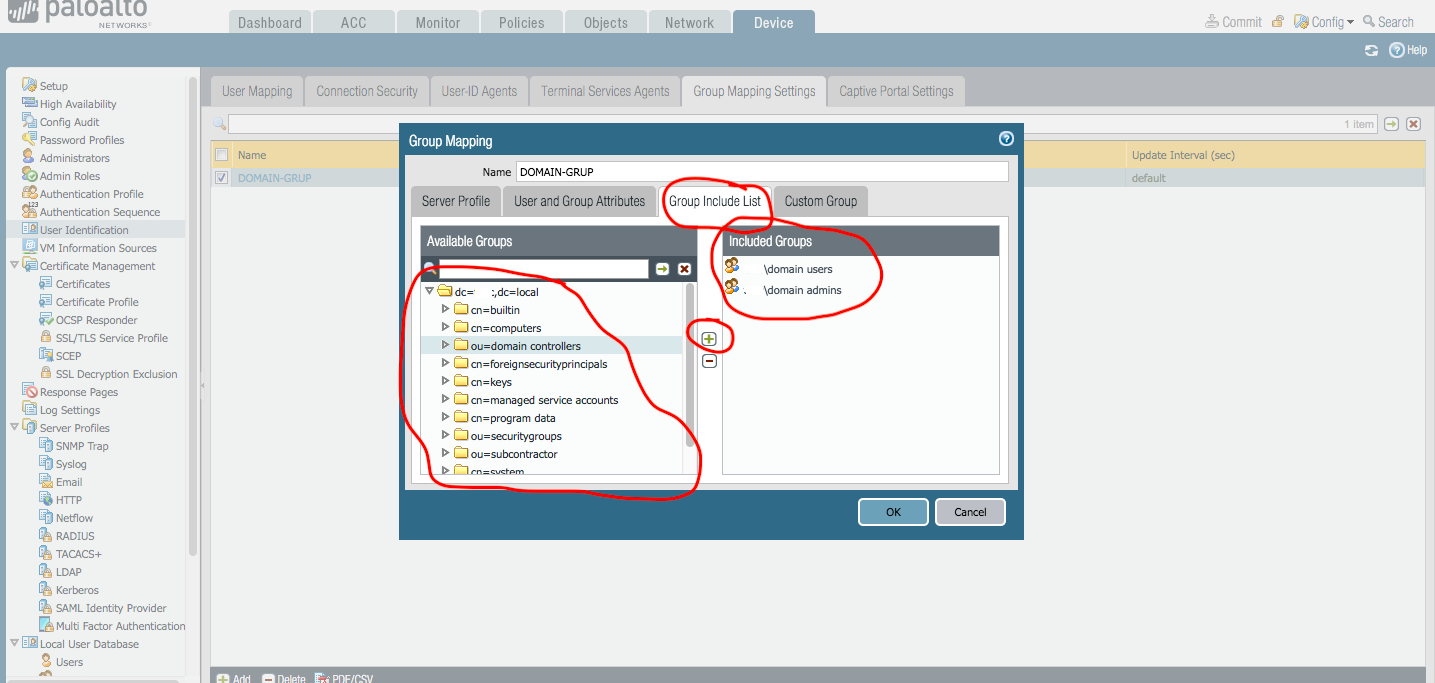Click the minus remove-group icon

pyautogui.click(x=709, y=361)
